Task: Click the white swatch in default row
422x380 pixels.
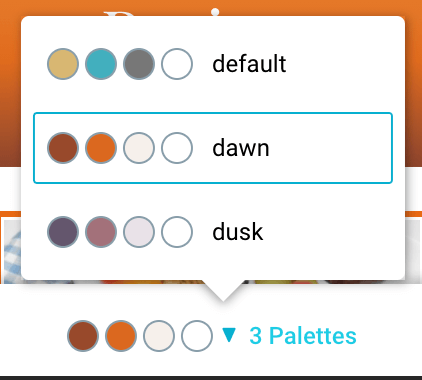Action: pos(177,64)
